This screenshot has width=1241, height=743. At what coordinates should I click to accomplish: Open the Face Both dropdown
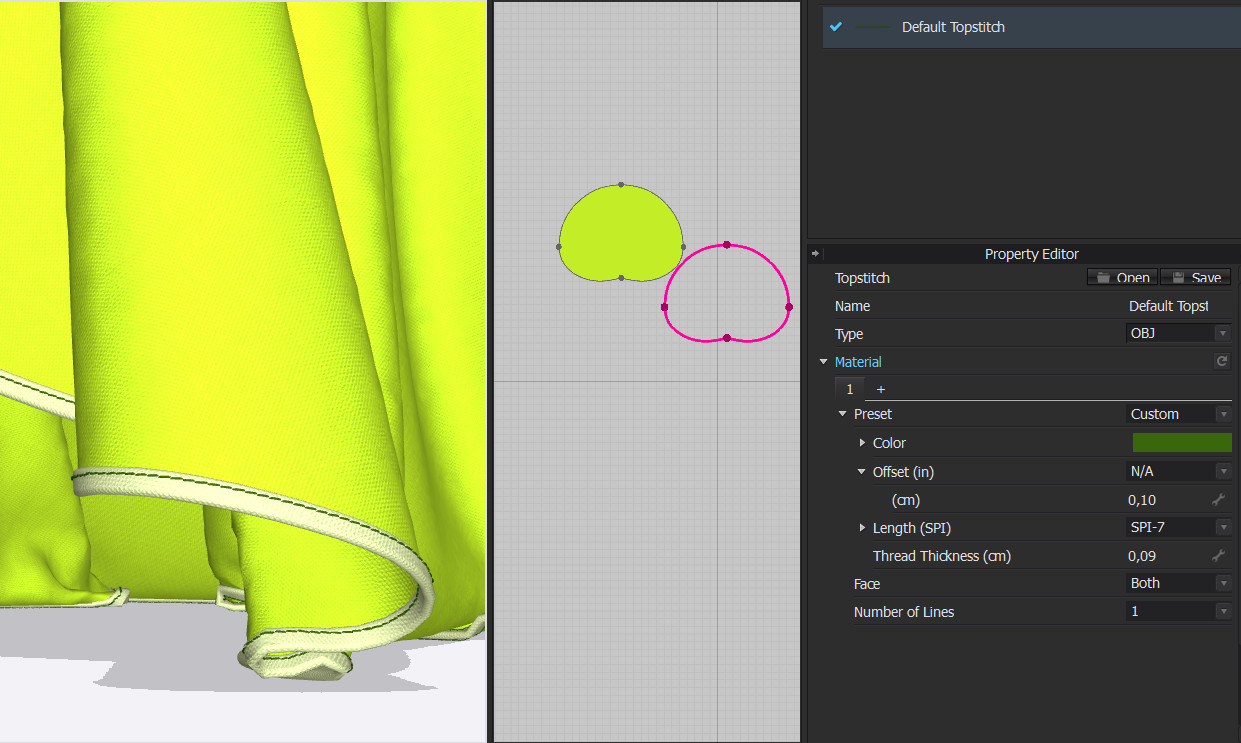(x=1179, y=583)
